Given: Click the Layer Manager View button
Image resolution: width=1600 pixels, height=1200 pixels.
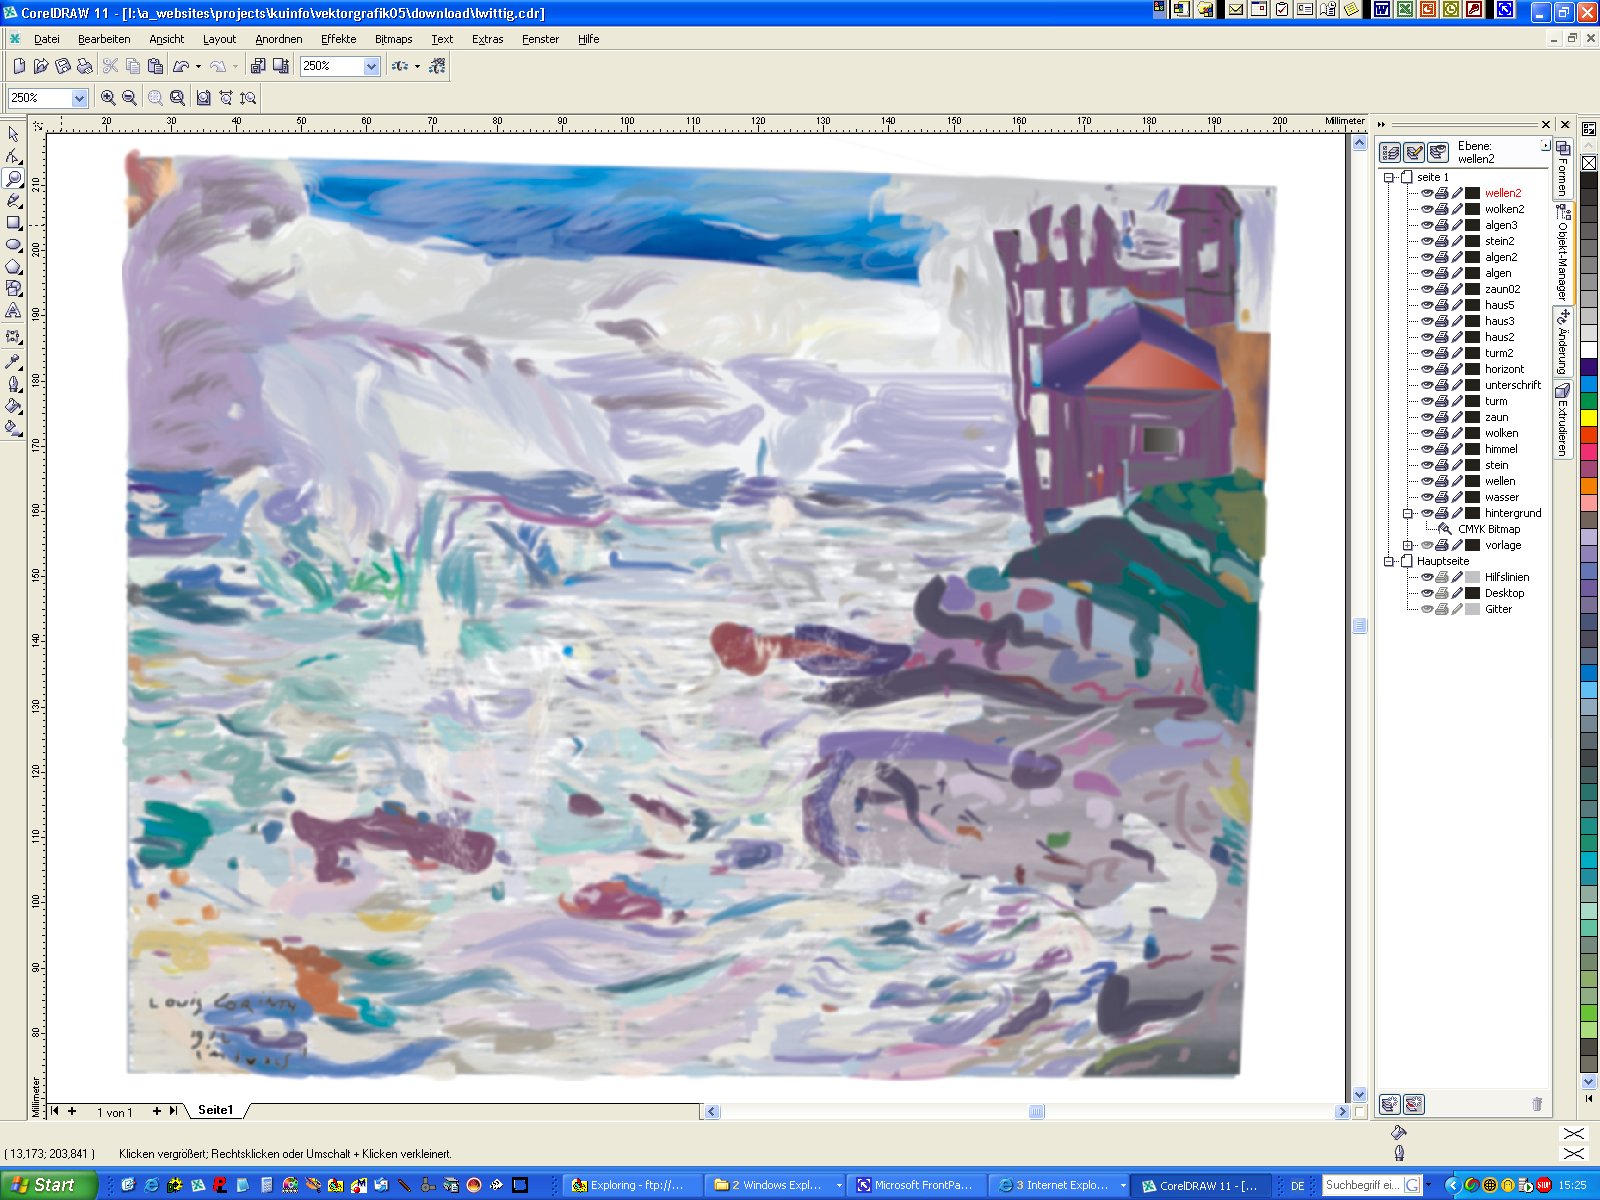Looking at the screenshot, I should pos(1438,152).
